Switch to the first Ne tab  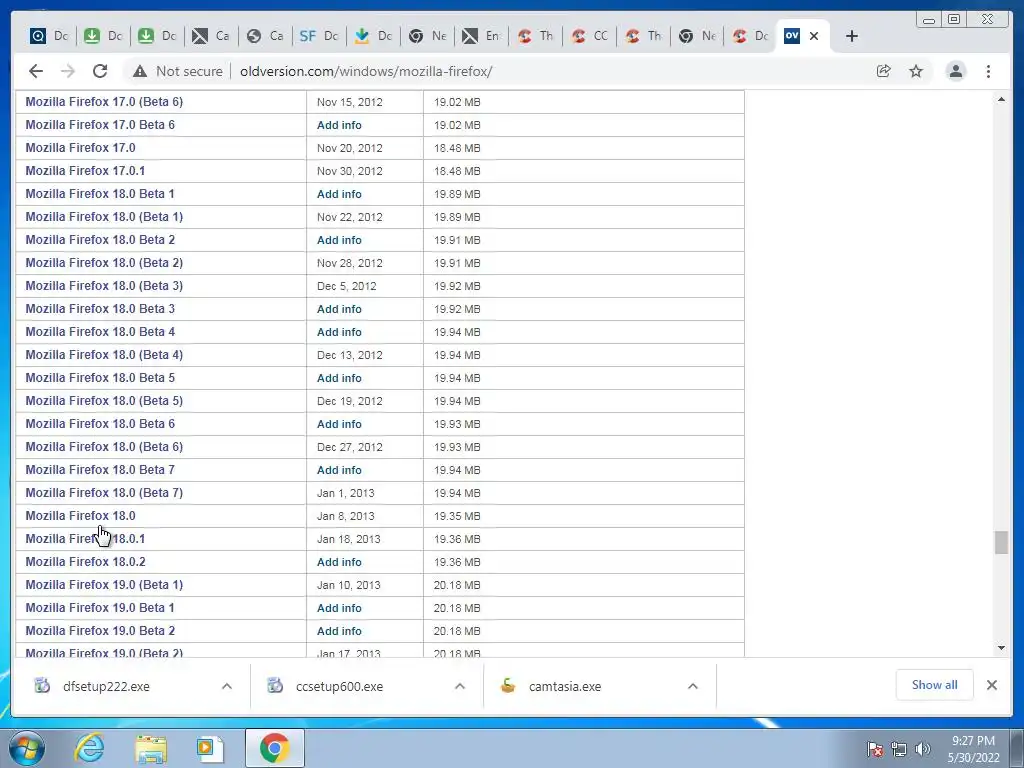pyautogui.click(x=428, y=36)
